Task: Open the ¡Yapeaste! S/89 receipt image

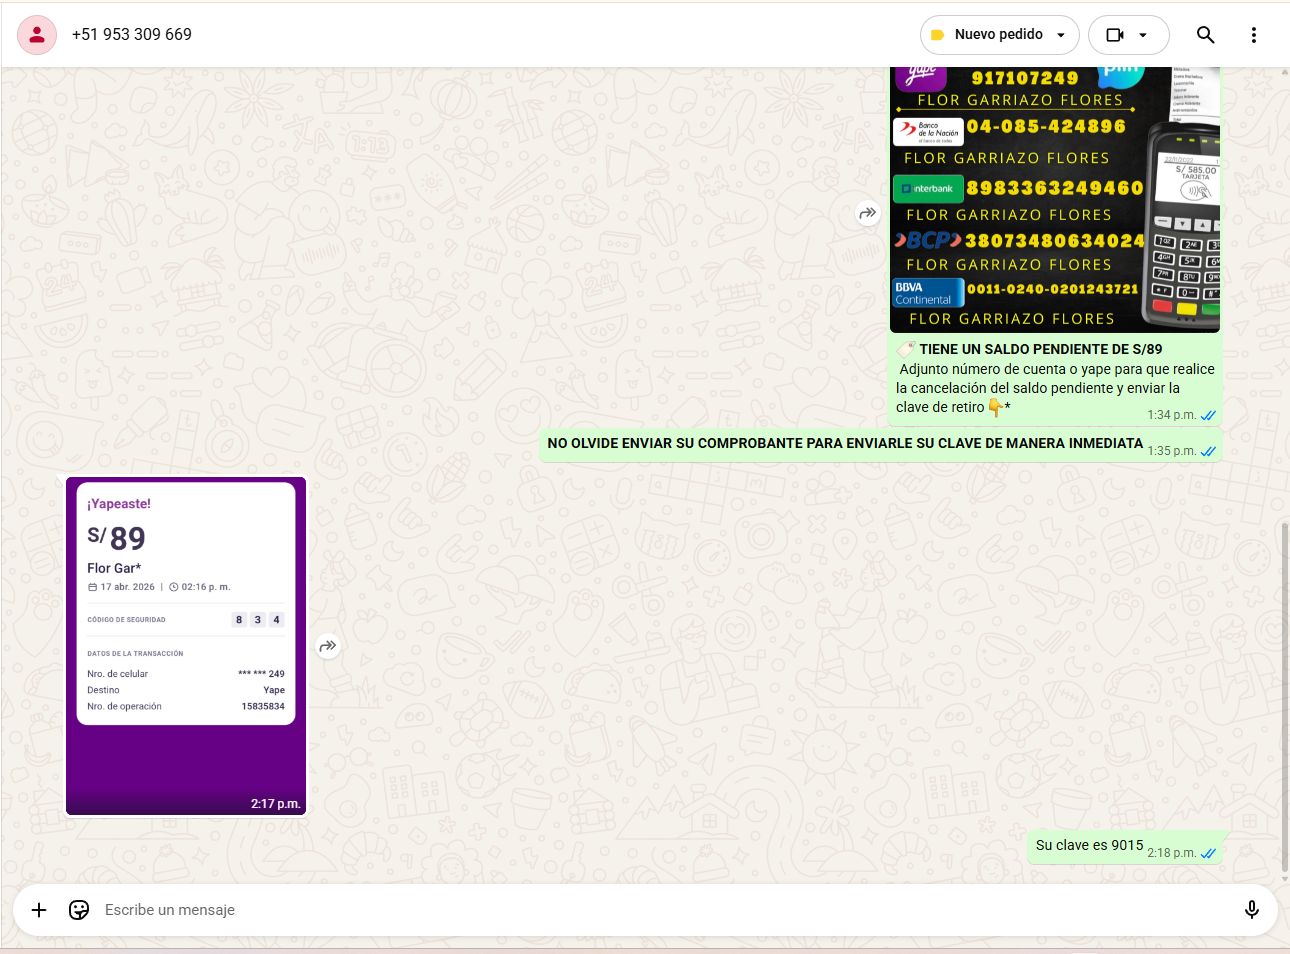Action: [x=186, y=646]
